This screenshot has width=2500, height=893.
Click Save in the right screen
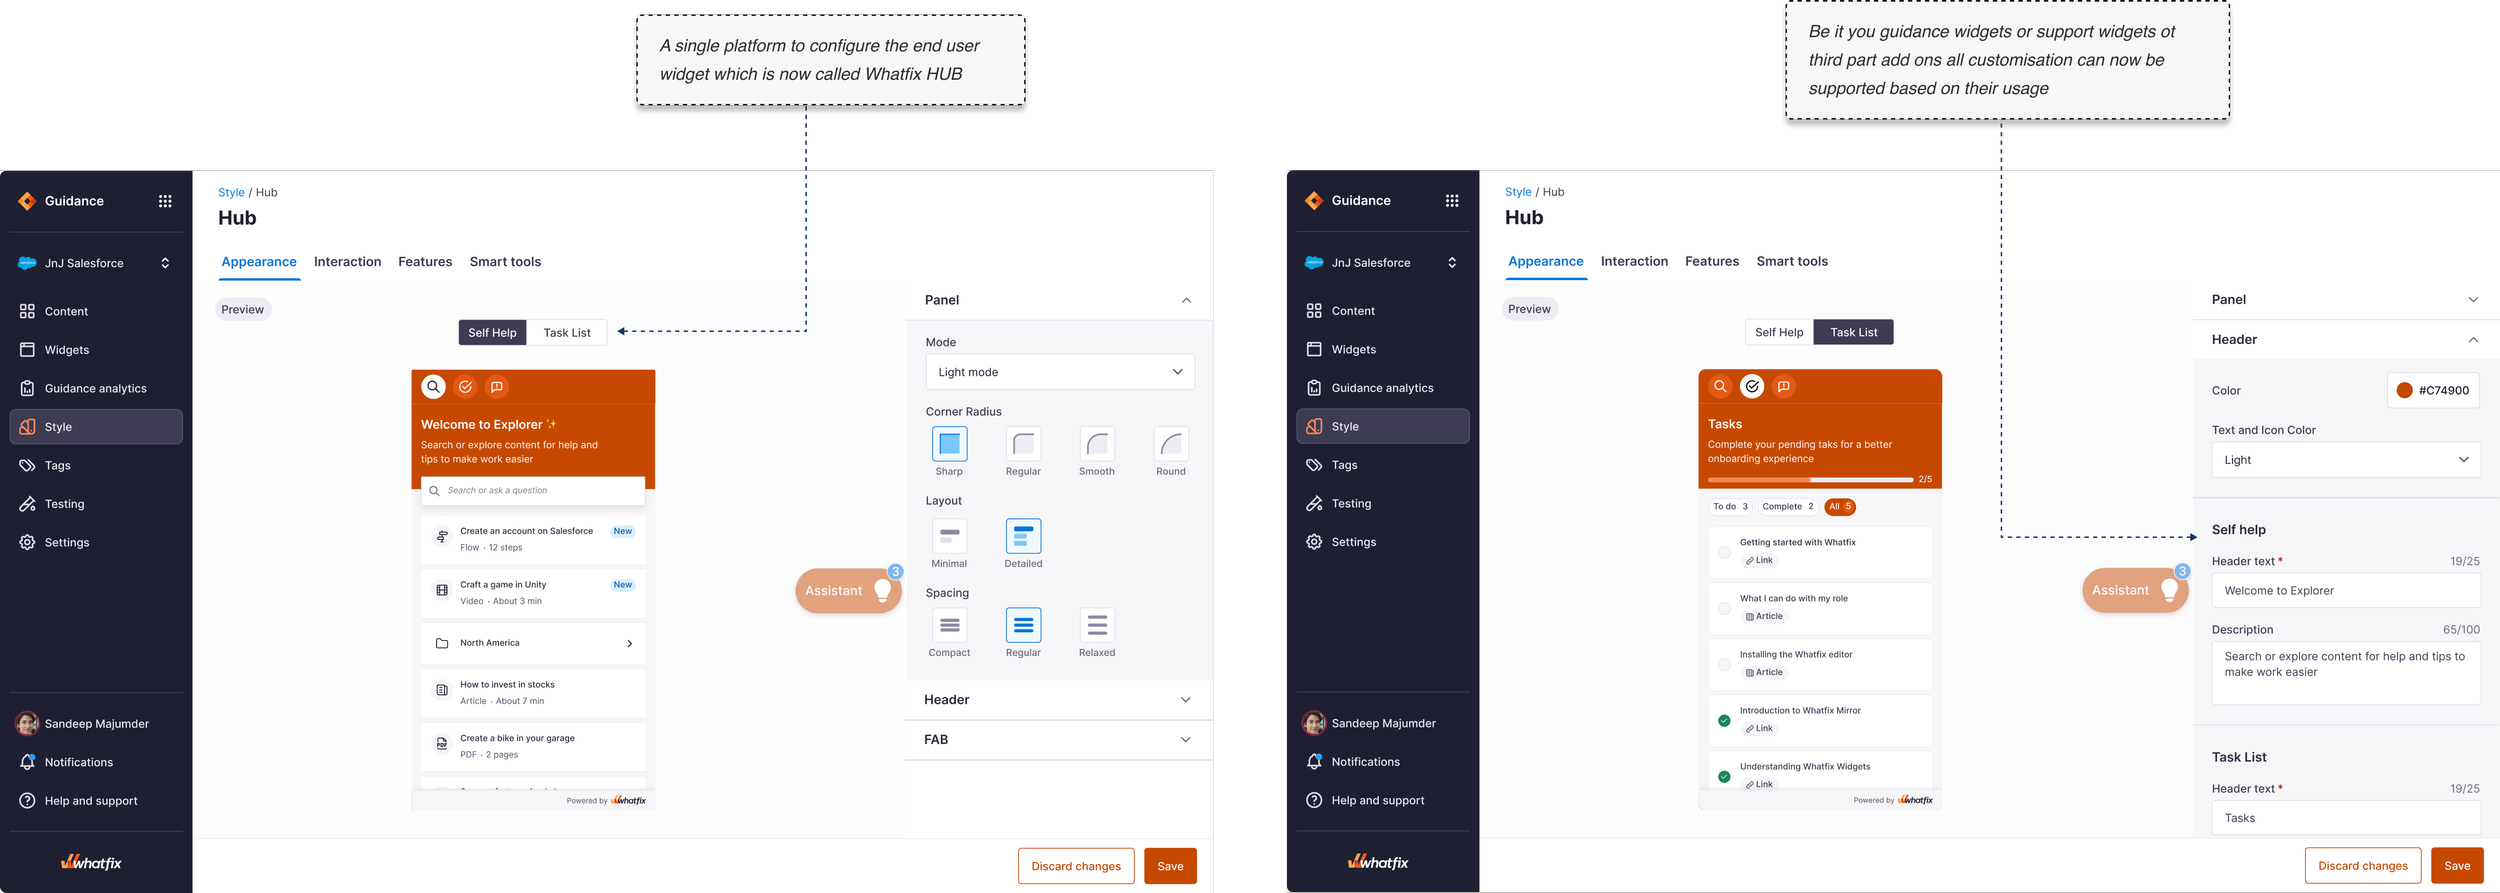click(x=2457, y=866)
